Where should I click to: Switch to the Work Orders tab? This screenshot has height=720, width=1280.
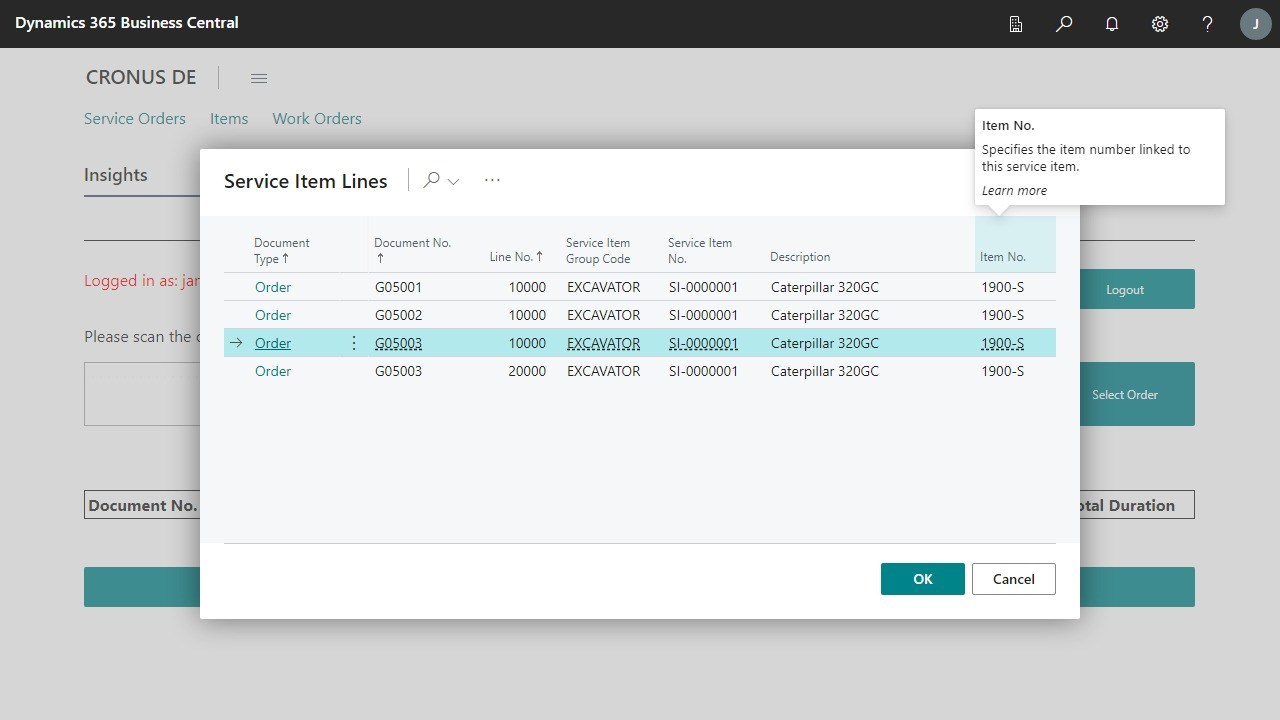point(316,118)
